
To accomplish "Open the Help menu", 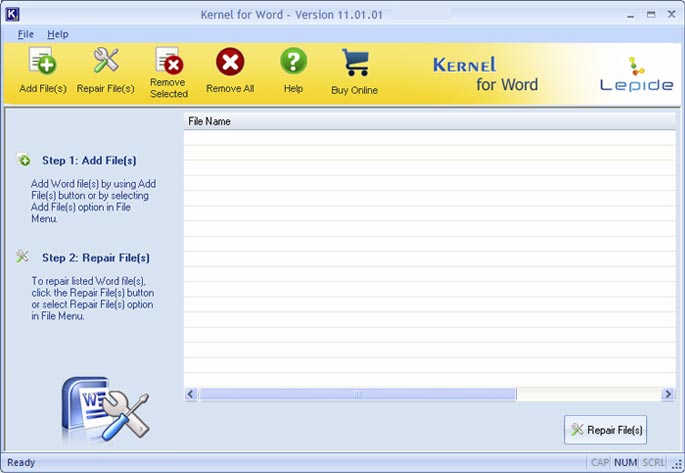I will tap(58, 34).
